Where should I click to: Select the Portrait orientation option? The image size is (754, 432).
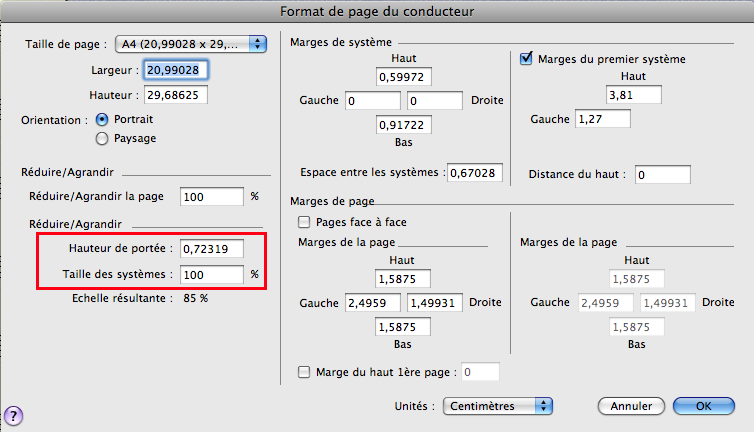102,119
